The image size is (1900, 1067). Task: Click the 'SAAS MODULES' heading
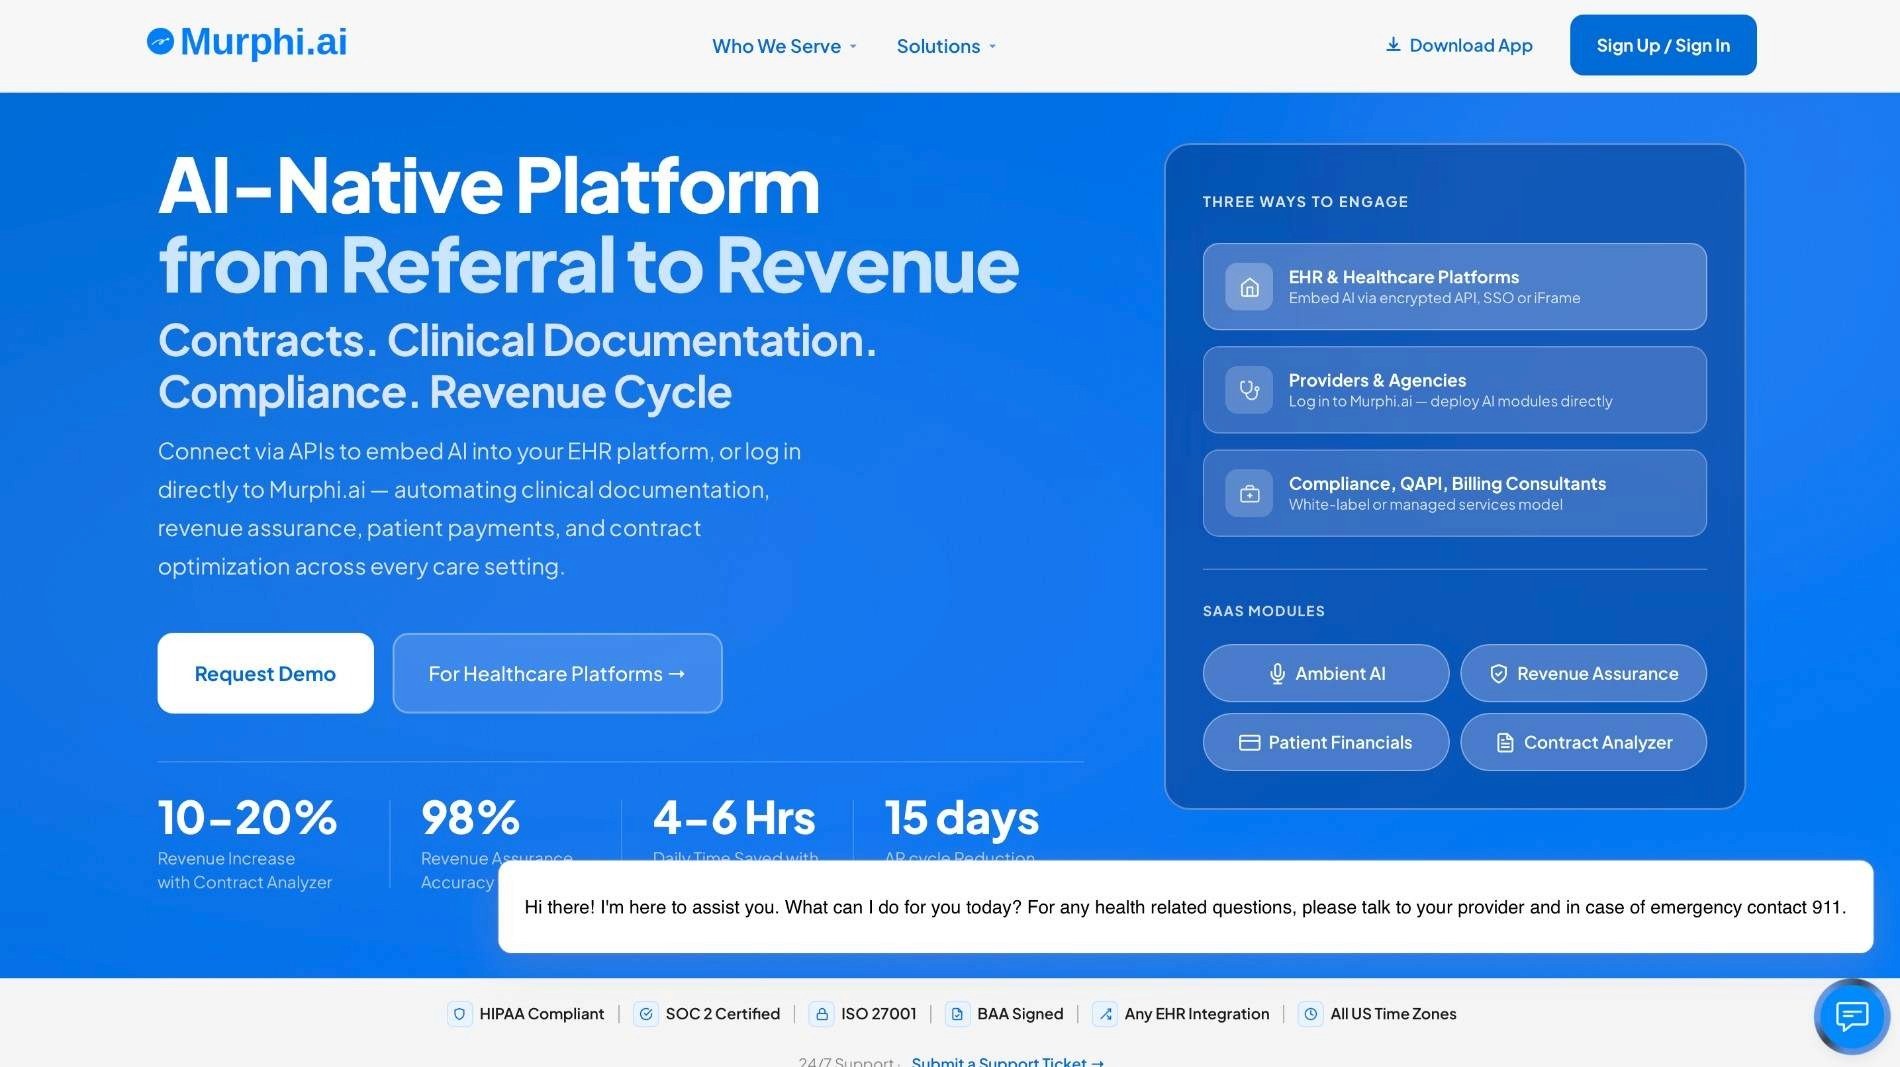pos(1263,611)
